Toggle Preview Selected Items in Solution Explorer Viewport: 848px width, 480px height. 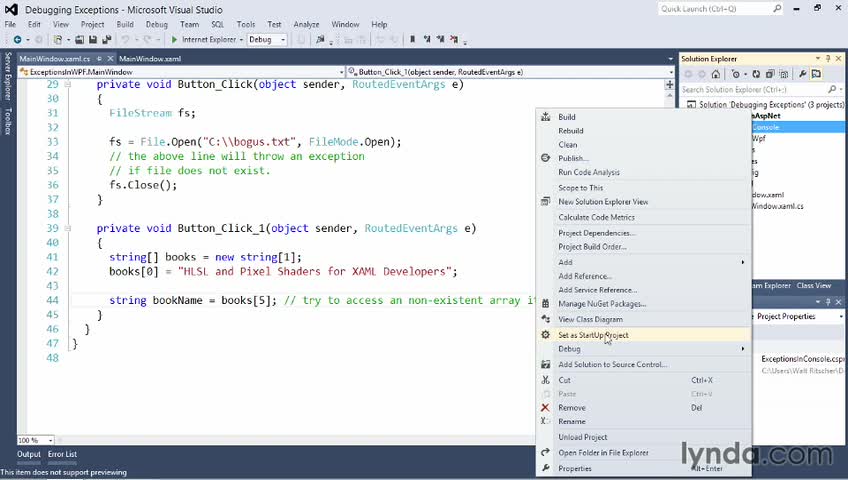[817, 73]
